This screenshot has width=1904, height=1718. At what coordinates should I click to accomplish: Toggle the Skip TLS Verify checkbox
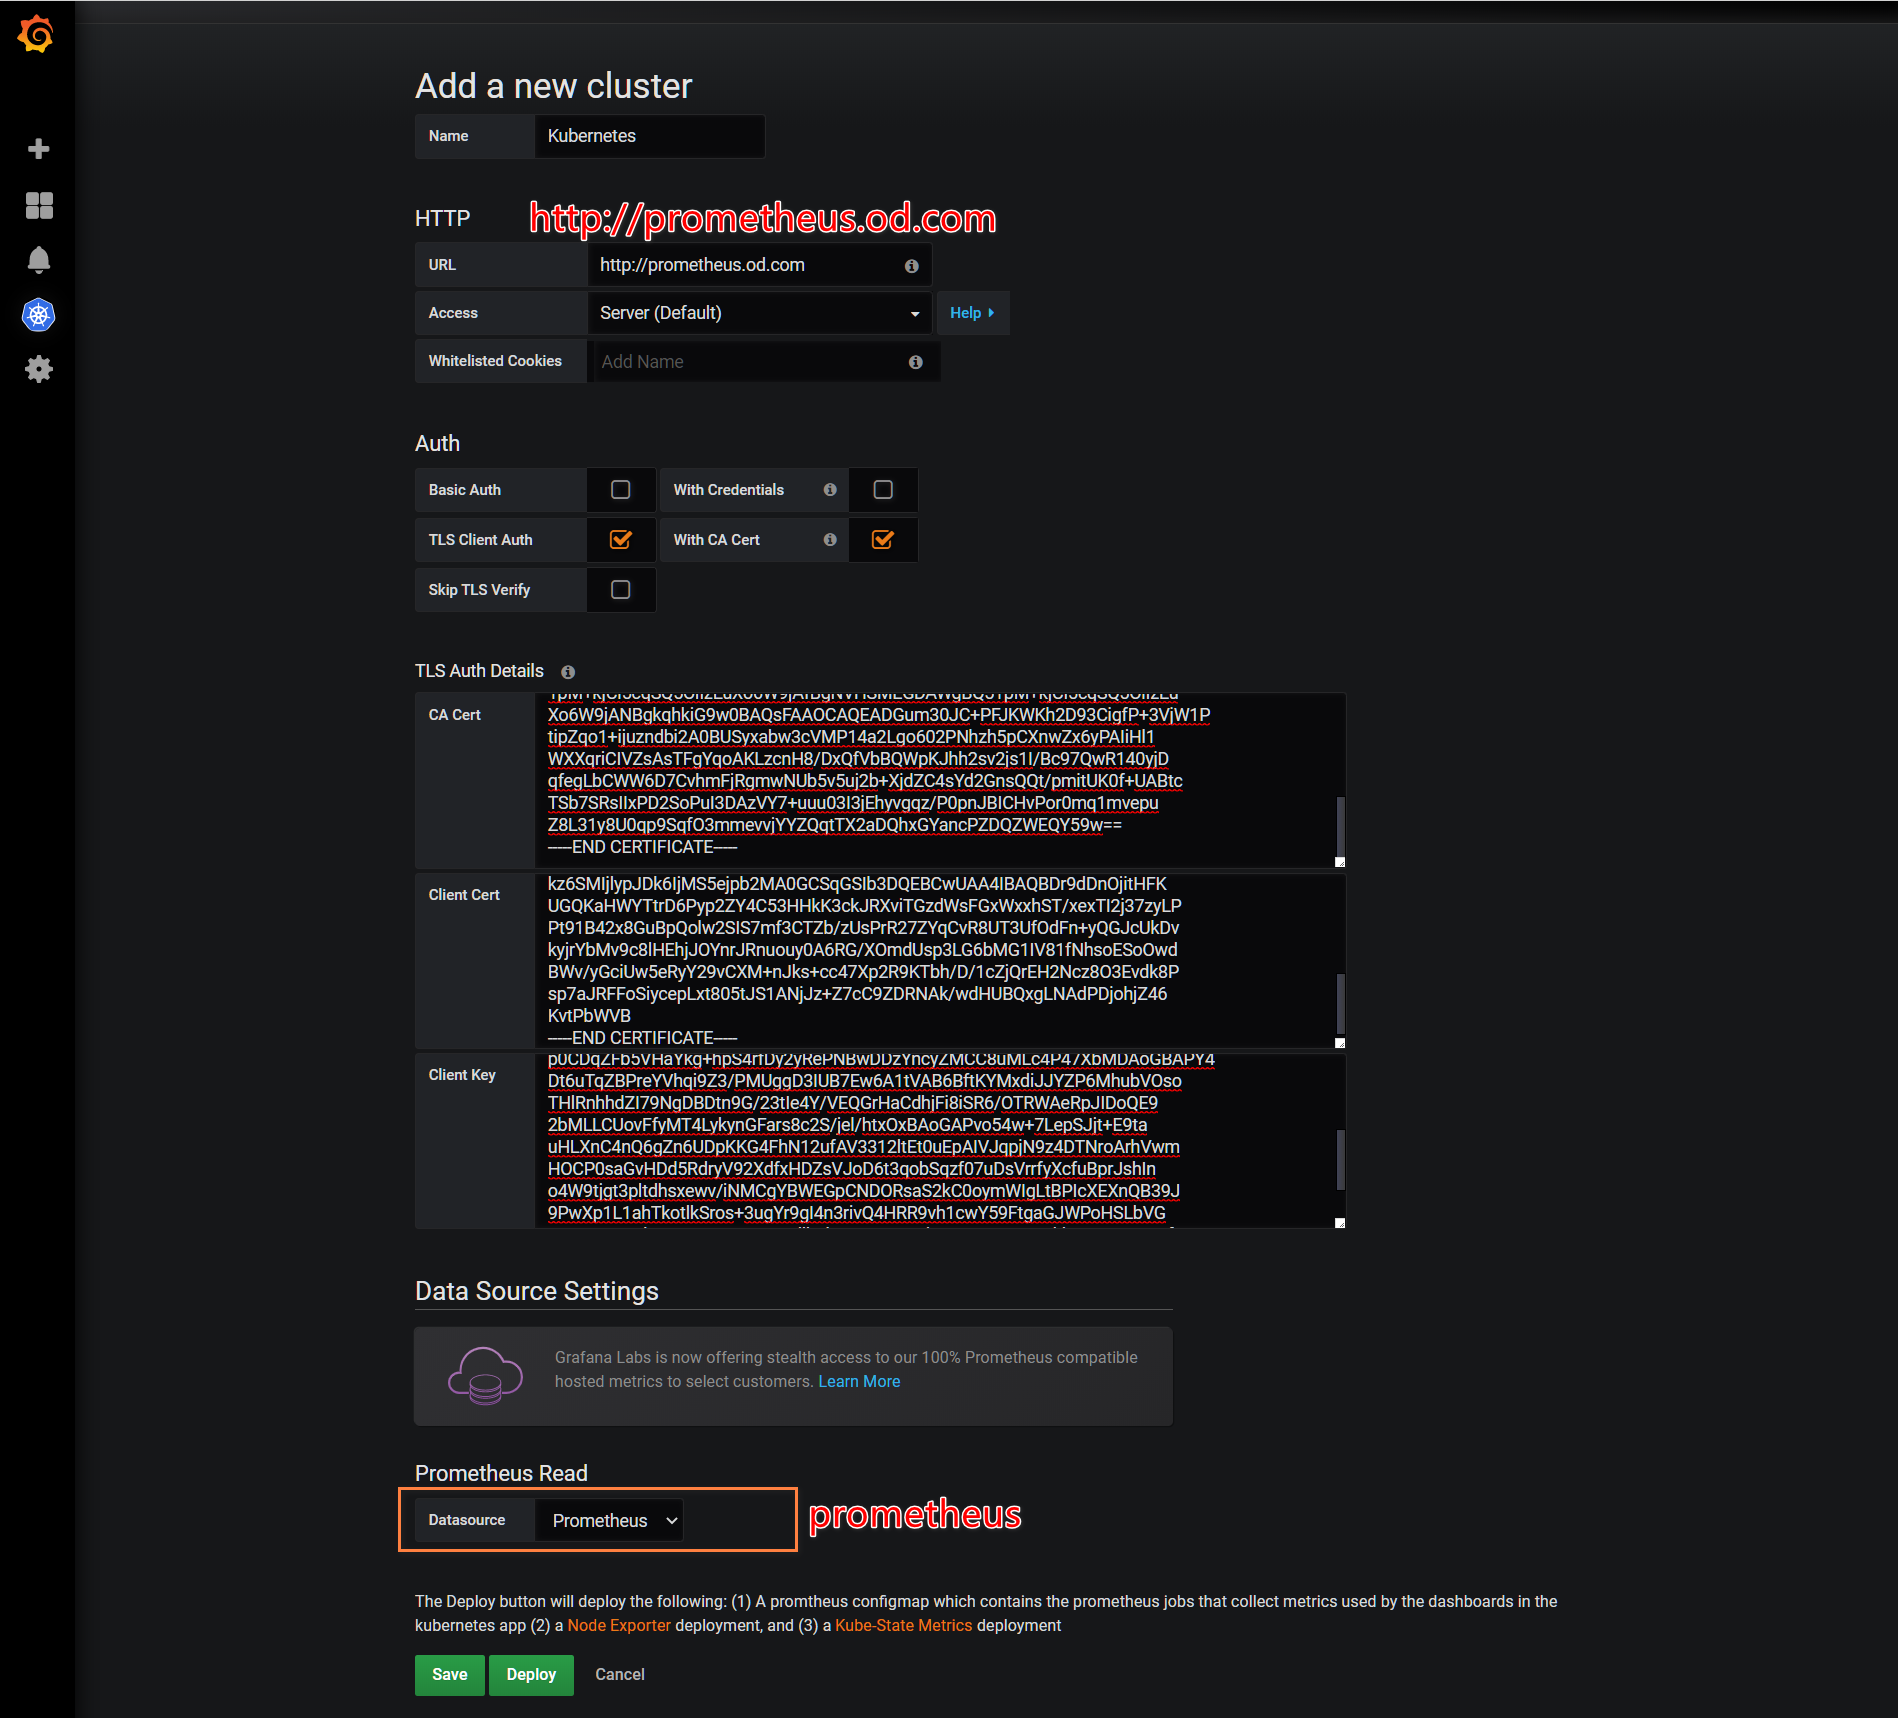(621, 590)
